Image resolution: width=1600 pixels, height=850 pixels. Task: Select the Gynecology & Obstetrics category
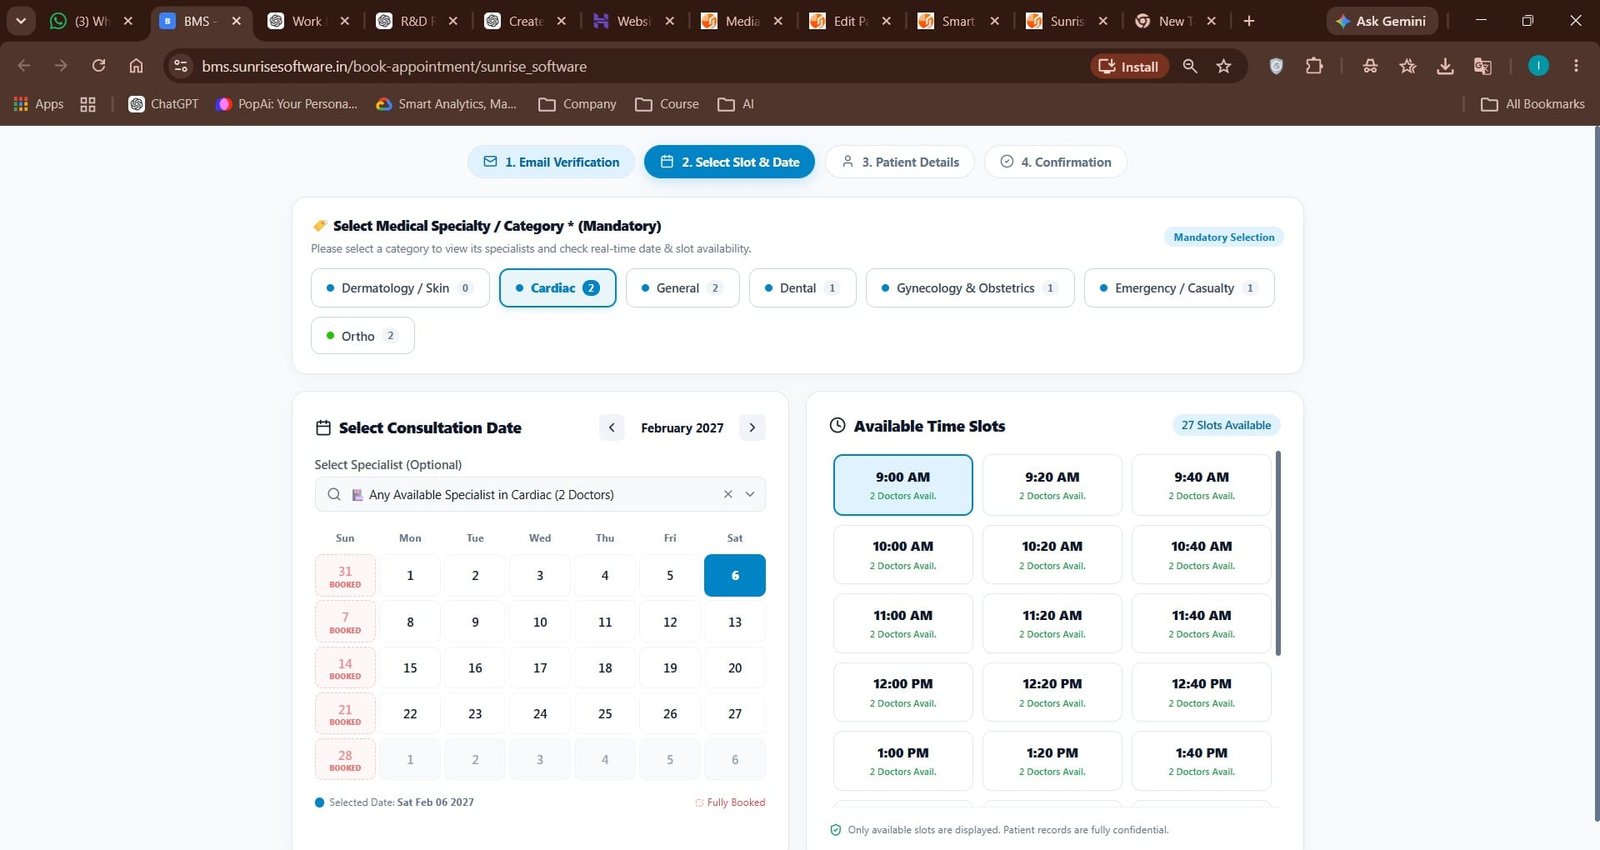[970, 288]
